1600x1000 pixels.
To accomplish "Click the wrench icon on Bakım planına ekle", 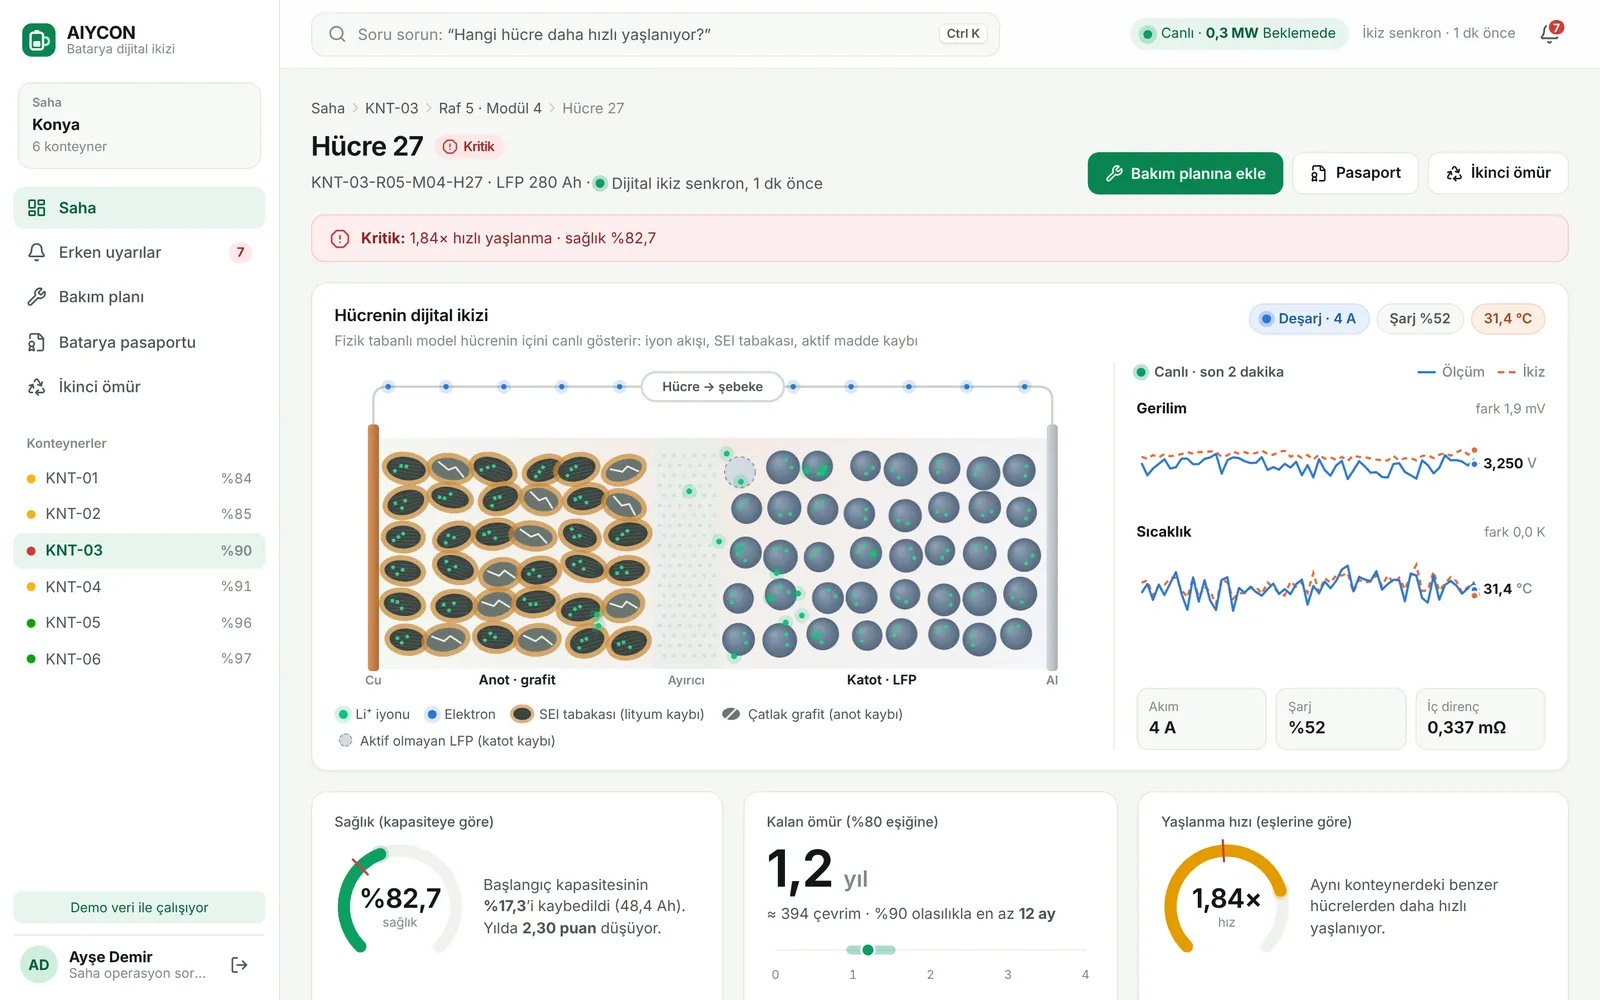I will [1114, 173].
